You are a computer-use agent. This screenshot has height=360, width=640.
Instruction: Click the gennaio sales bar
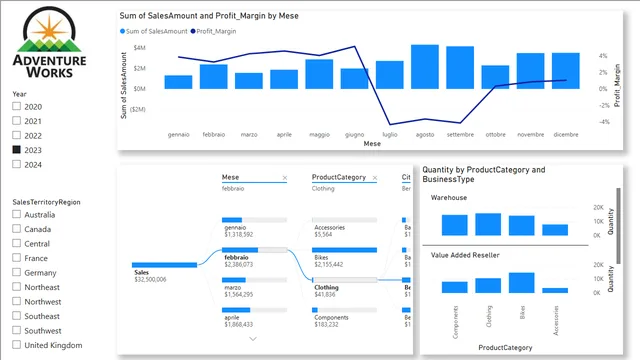(x=178, y=82)
